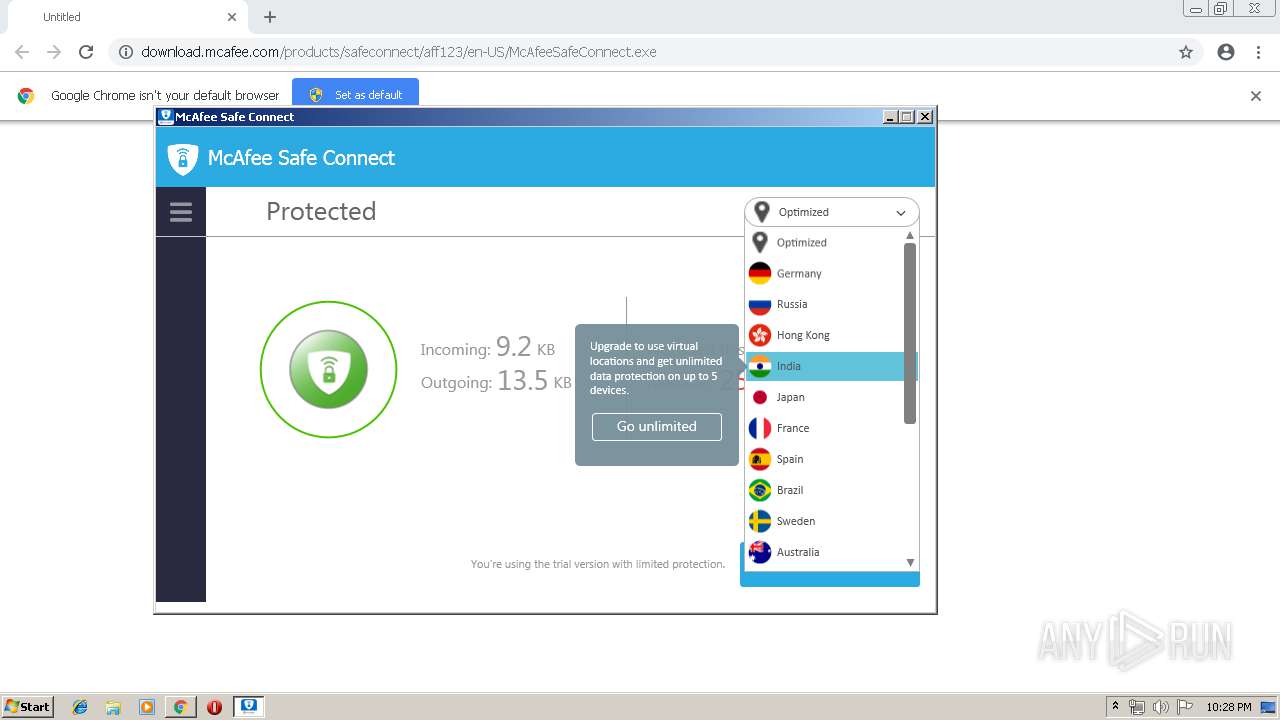Click the Outgoing 13.5 KB value
Viewport: 1280px width, 720px height.
click(534, 381)
